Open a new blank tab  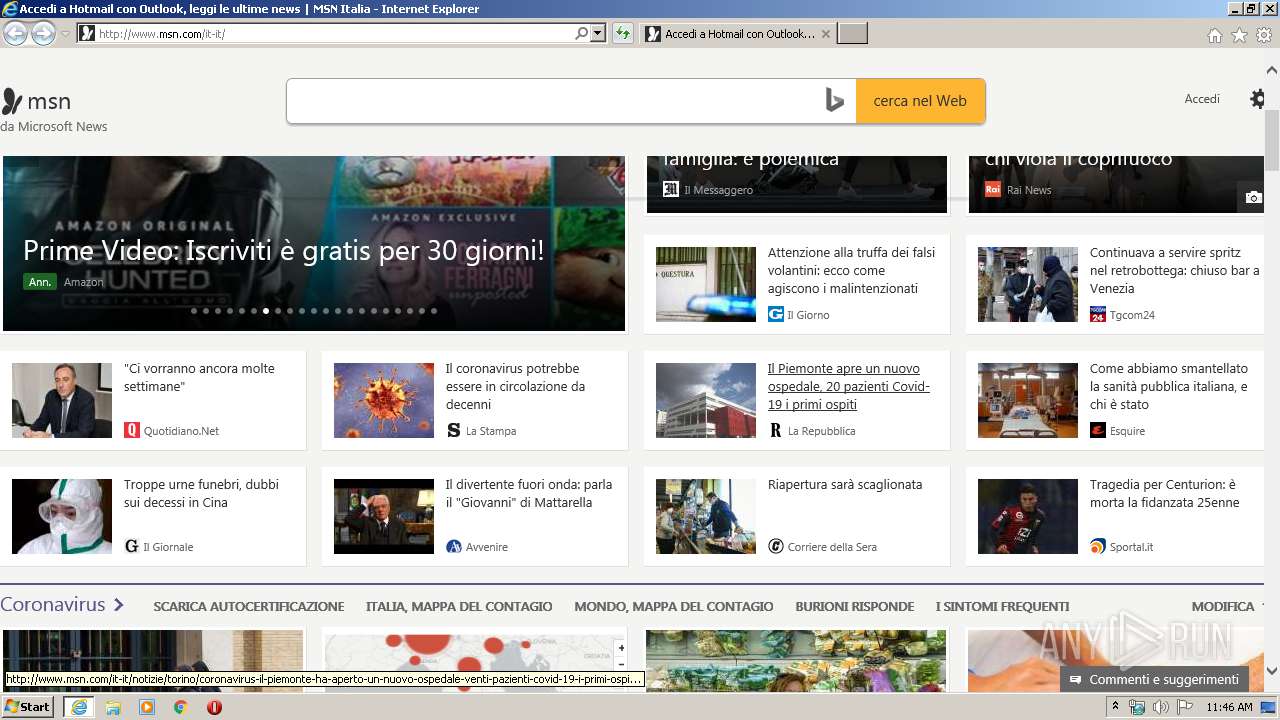pyautogui.click(x=852, y=34)
